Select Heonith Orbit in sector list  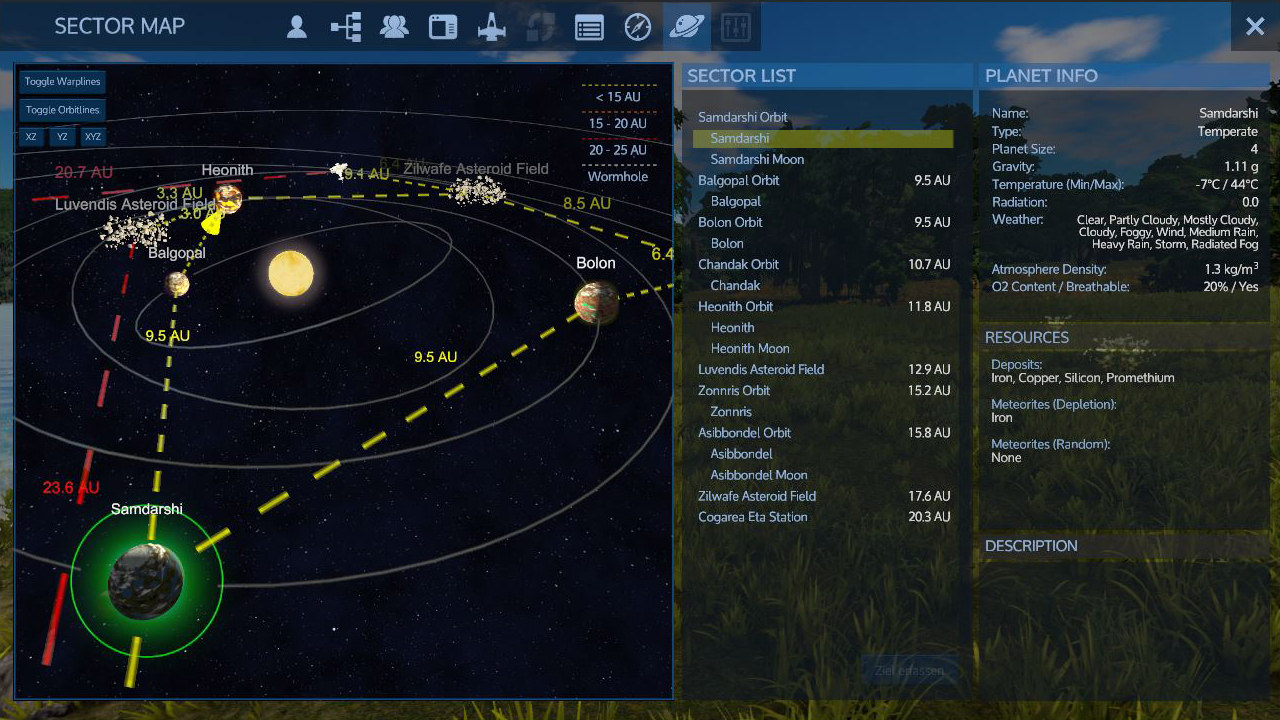736,306
